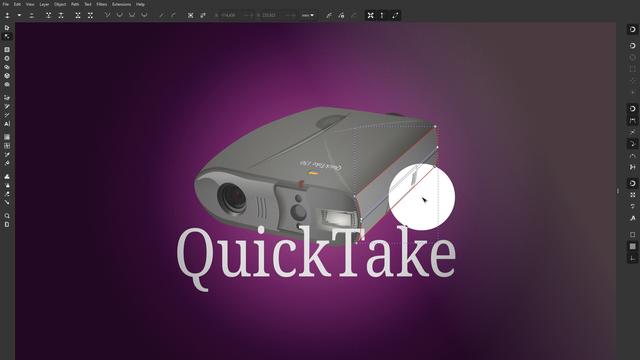Image resolution: width=640 pixels, height=360 pixels.
Task: Click Delete selected nodes button
Action: [31, 15]
